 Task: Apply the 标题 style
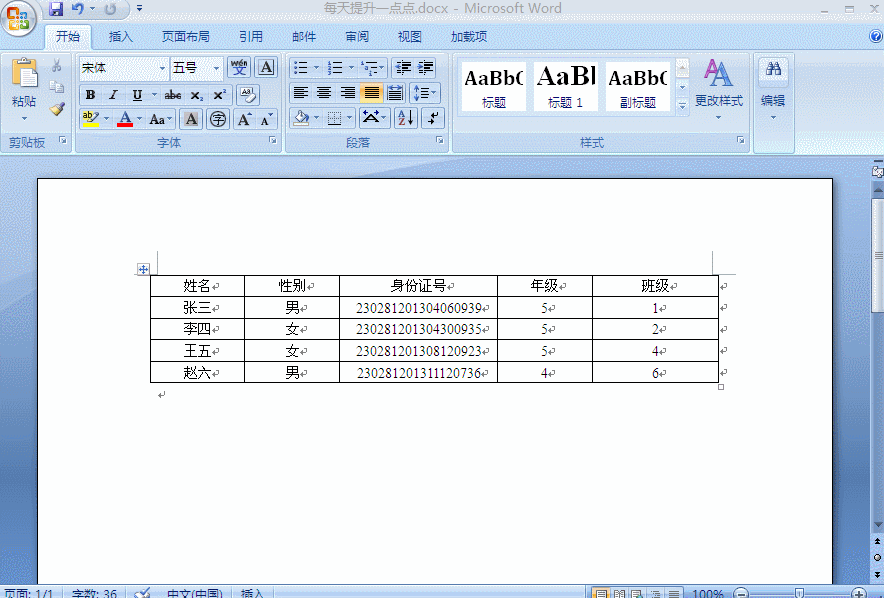(x=494, y=86)
